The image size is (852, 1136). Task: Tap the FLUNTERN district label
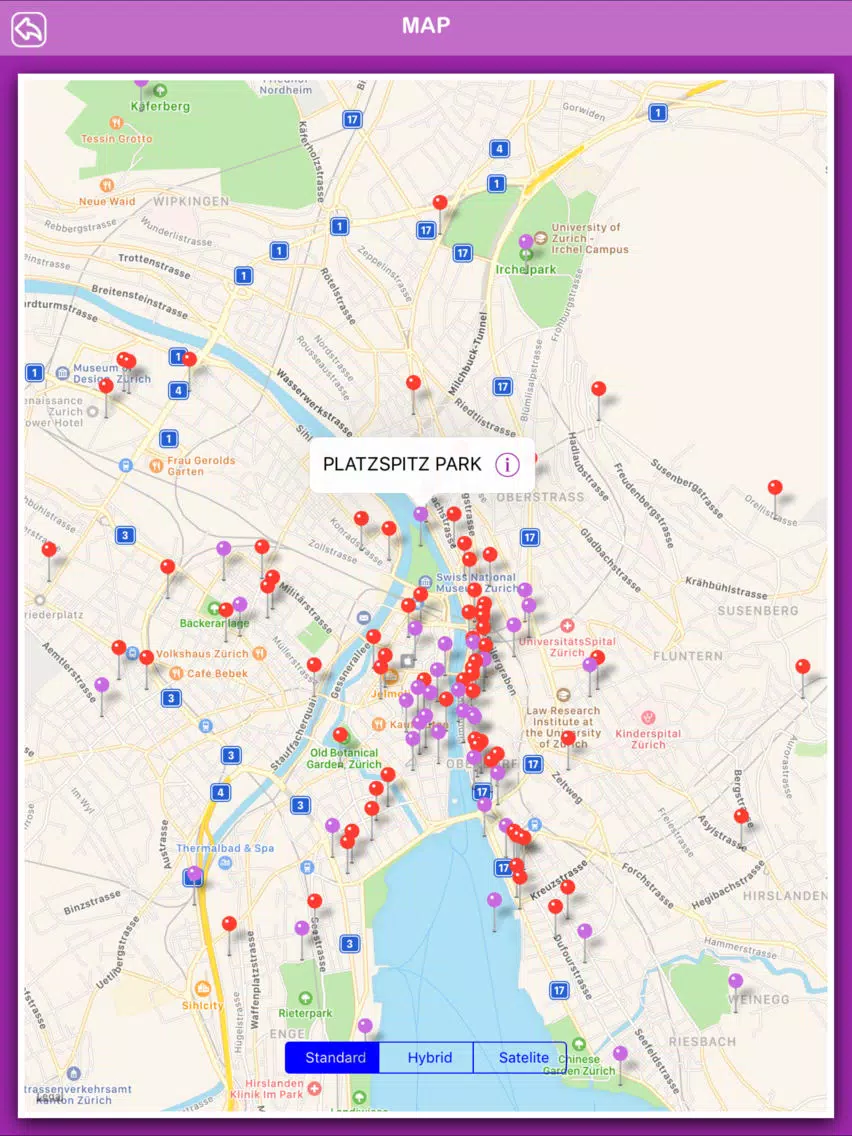click(x=688, y=656)
